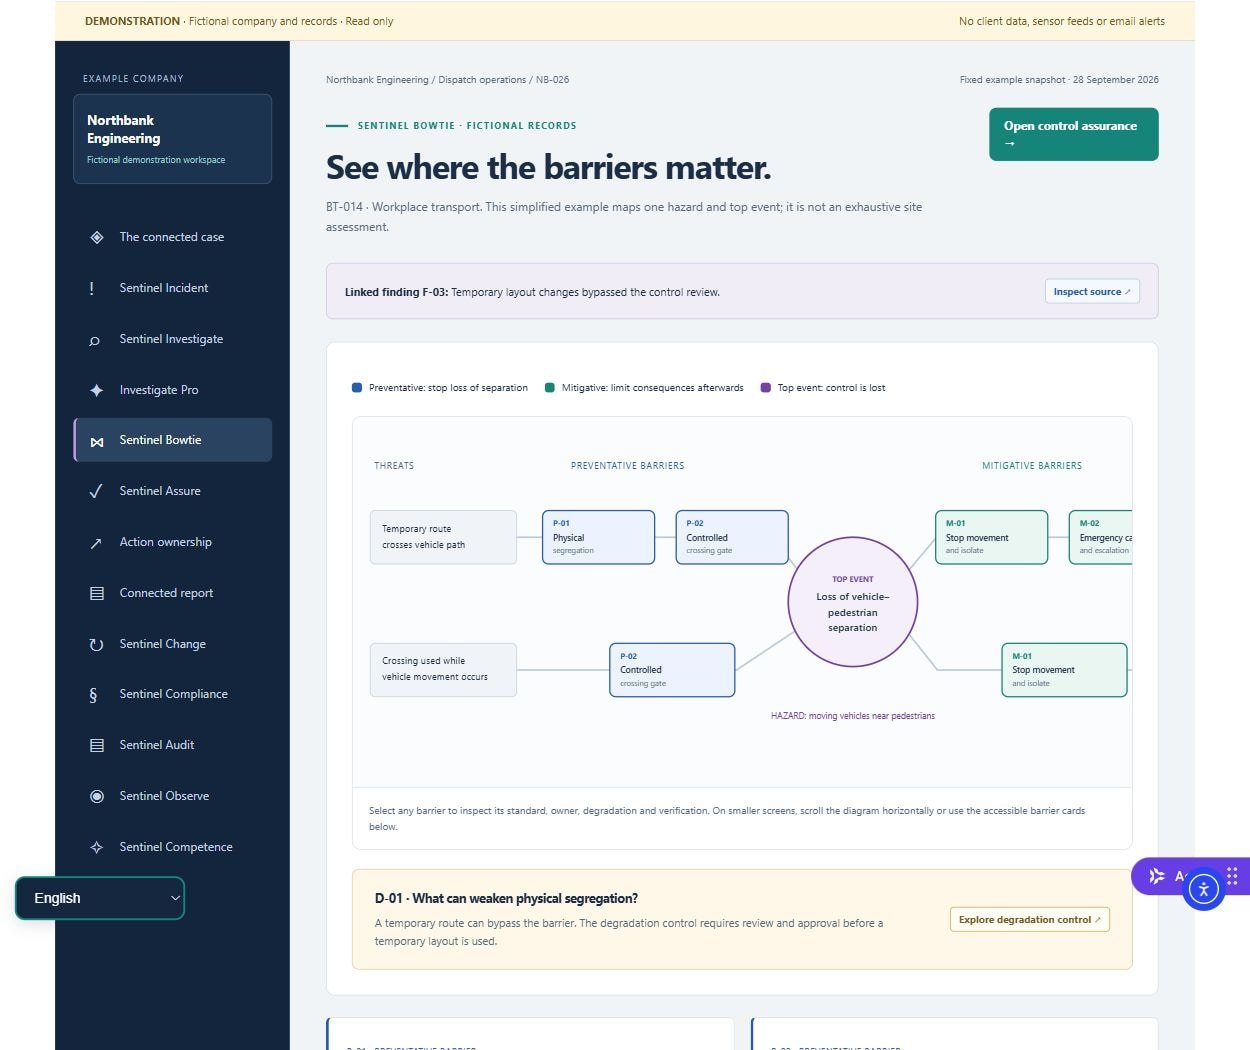Click the PREVENTATIVE BARRIERS column heading

(x=627, y=466)
